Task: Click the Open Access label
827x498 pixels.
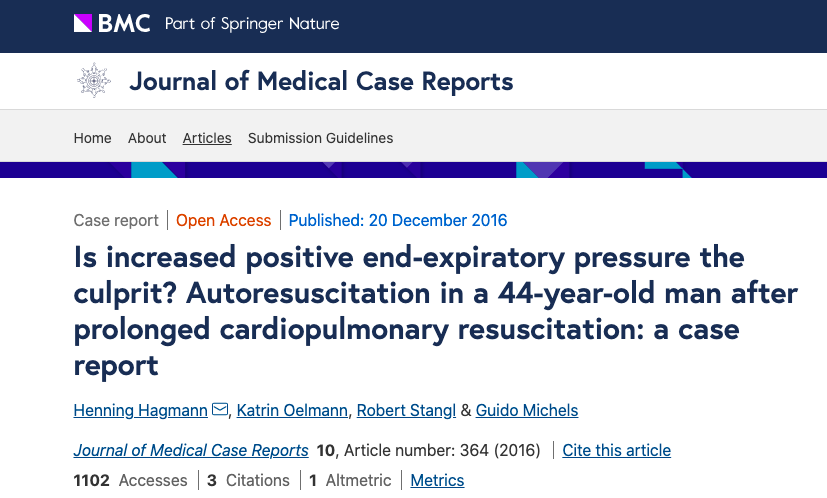Action: click(224, 220)
